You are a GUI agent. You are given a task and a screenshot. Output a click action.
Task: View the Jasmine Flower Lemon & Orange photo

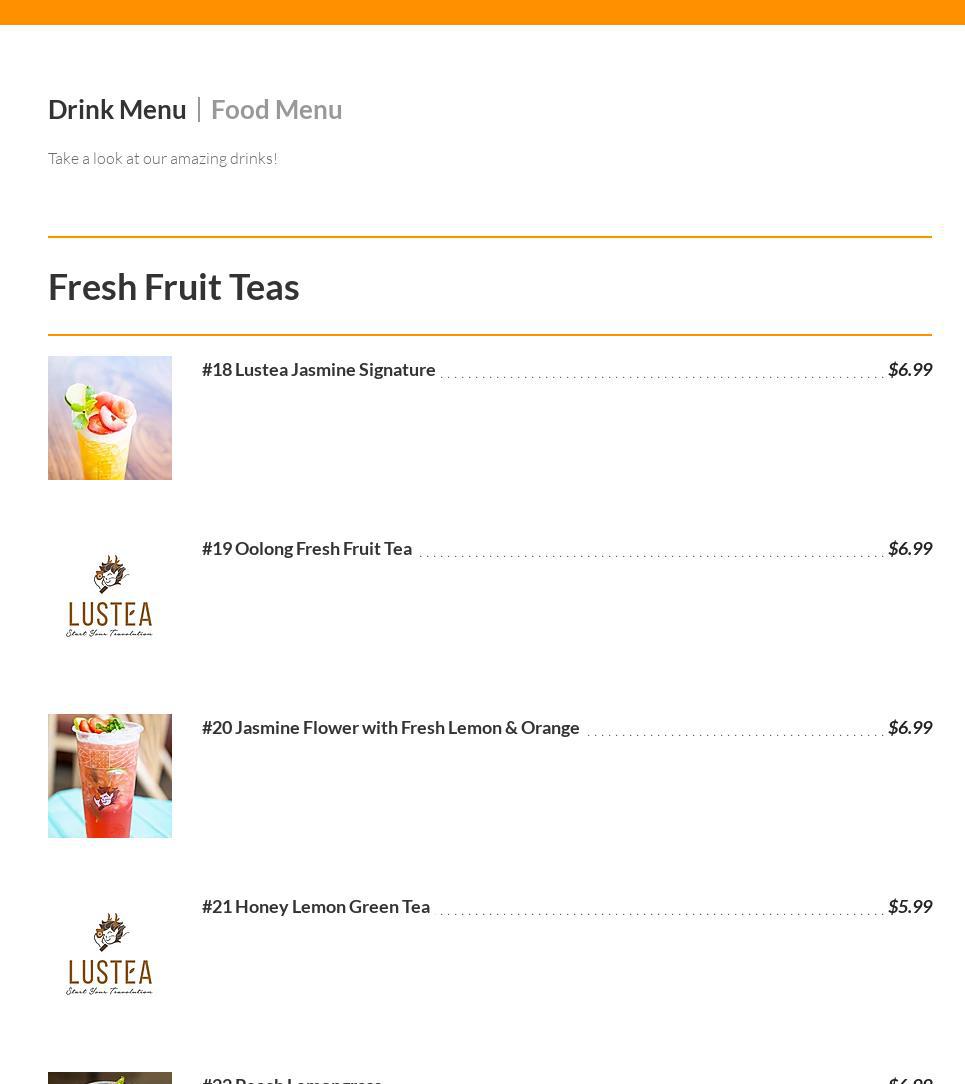click(x=110, y=776)
